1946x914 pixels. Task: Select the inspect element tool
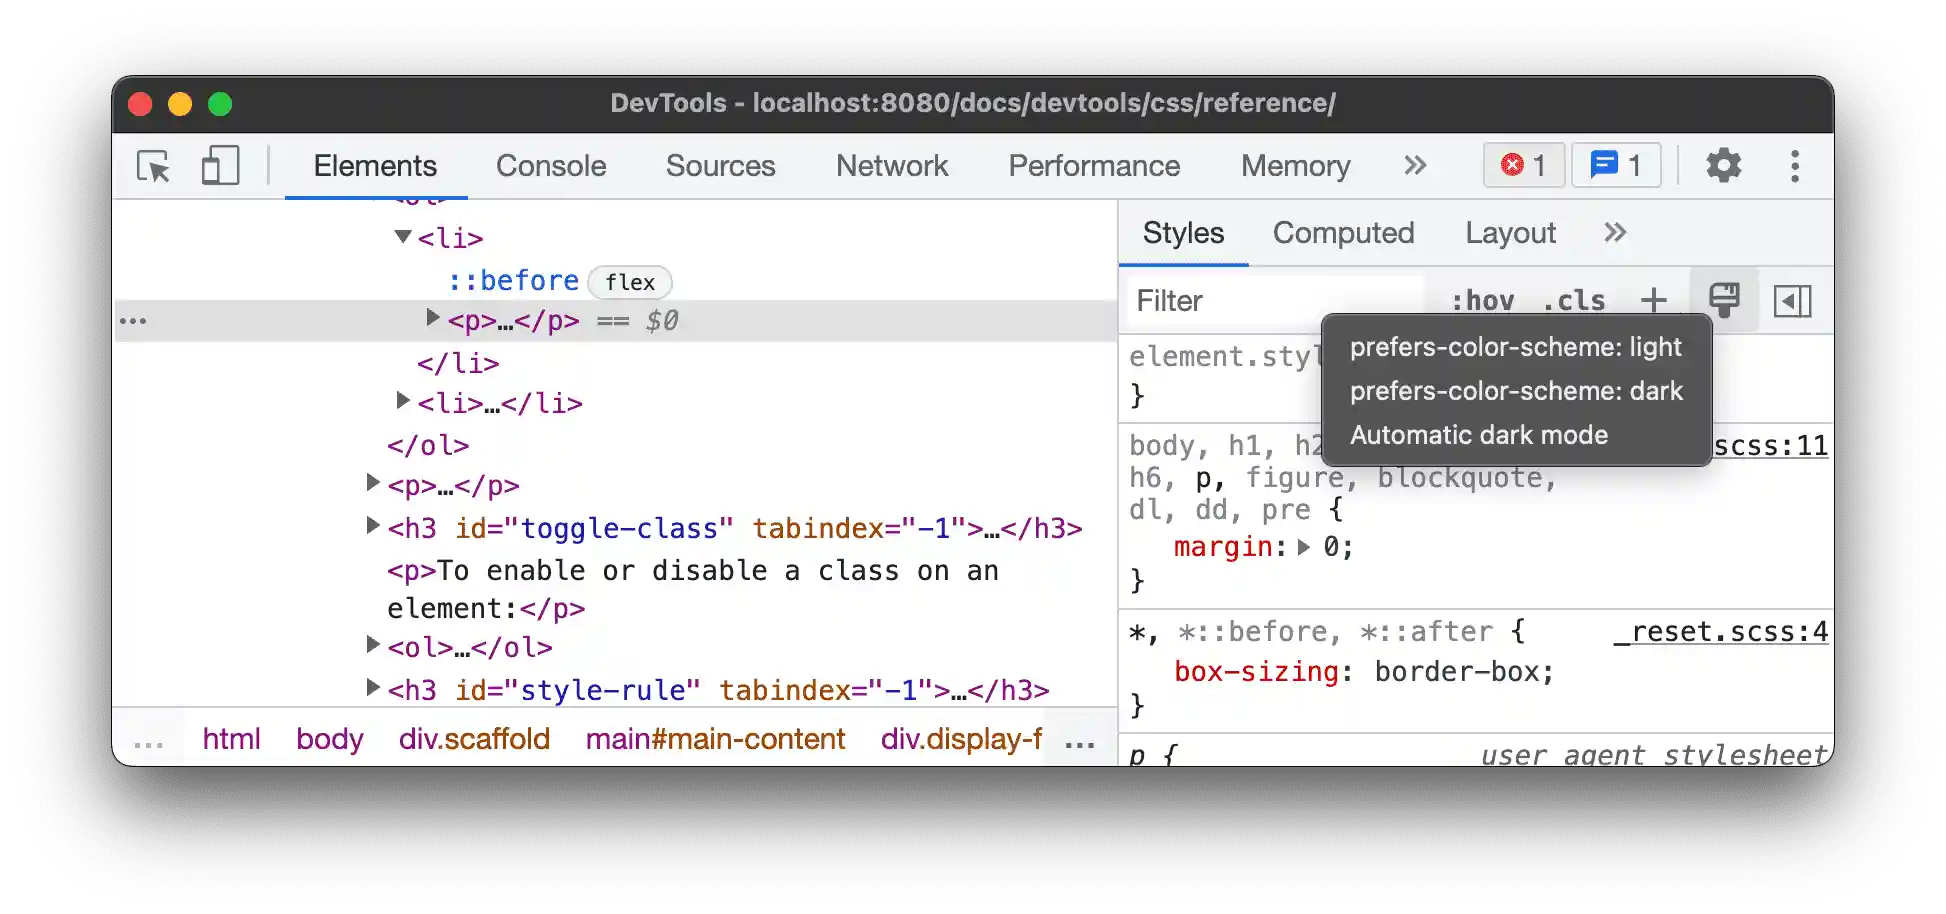tap(152, 166)
